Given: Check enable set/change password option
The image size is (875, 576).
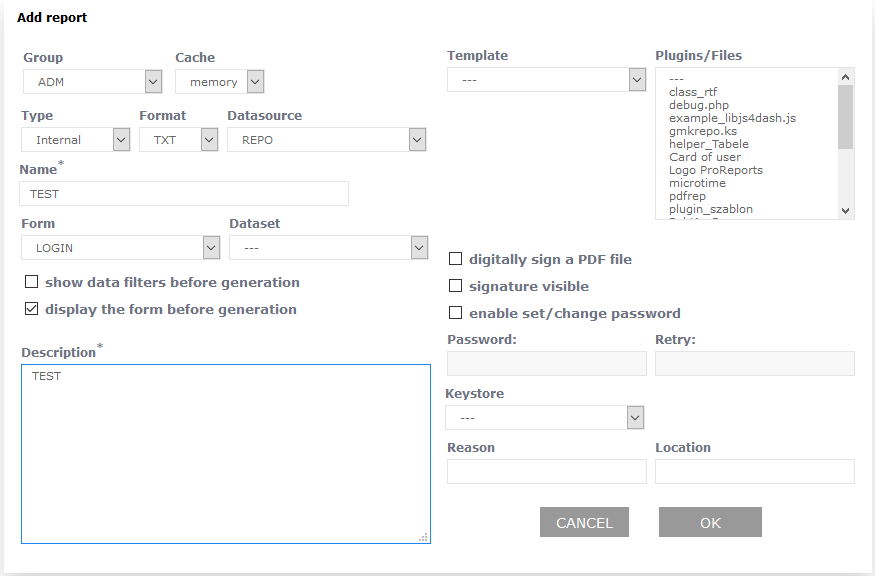Looking at the screenshot, I should click(456, 314).
